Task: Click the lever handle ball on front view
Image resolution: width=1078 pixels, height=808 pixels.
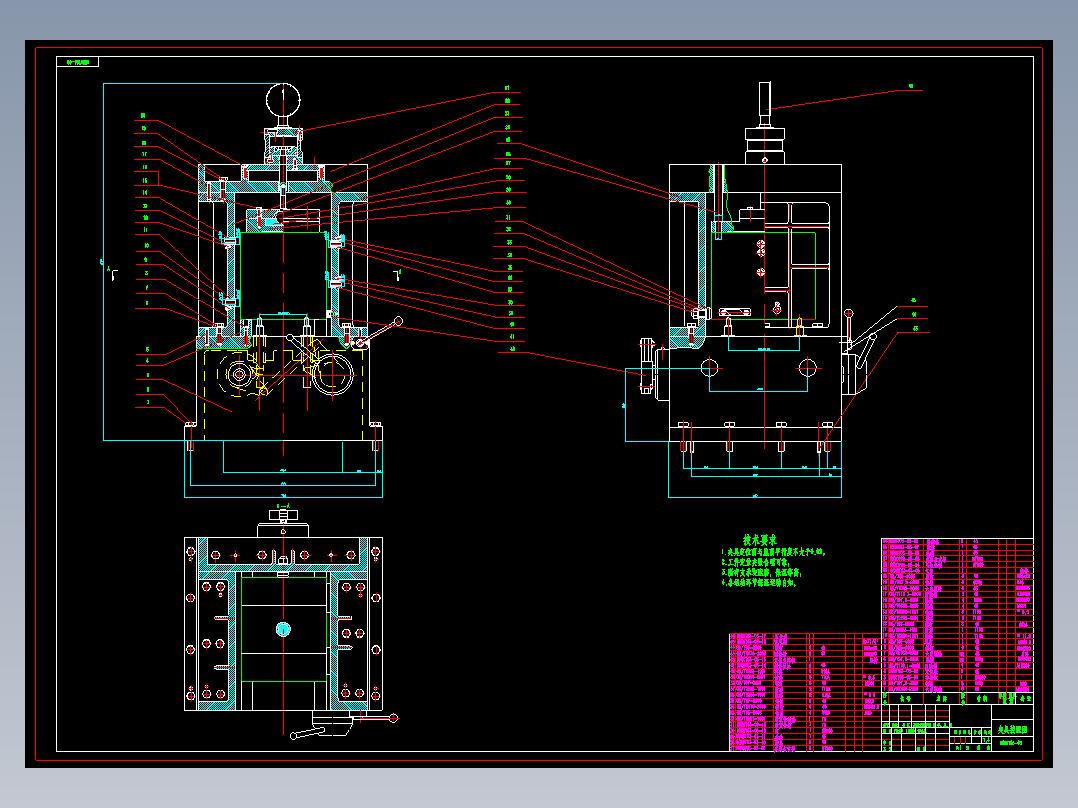Action: tap(398, 320)
